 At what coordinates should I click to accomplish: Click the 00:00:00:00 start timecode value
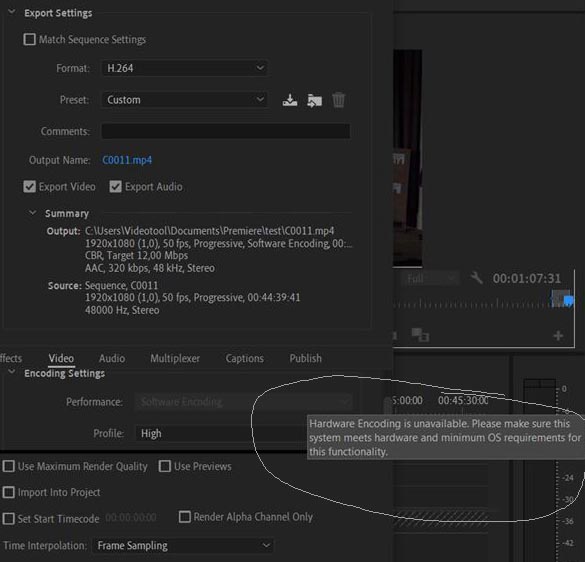tap(131, 518)
